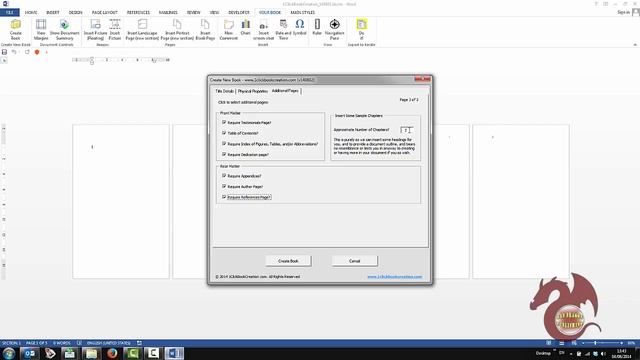The image size is (640, 360).
Task: Open Firefox from the taskbar
Action: [112, 353]
